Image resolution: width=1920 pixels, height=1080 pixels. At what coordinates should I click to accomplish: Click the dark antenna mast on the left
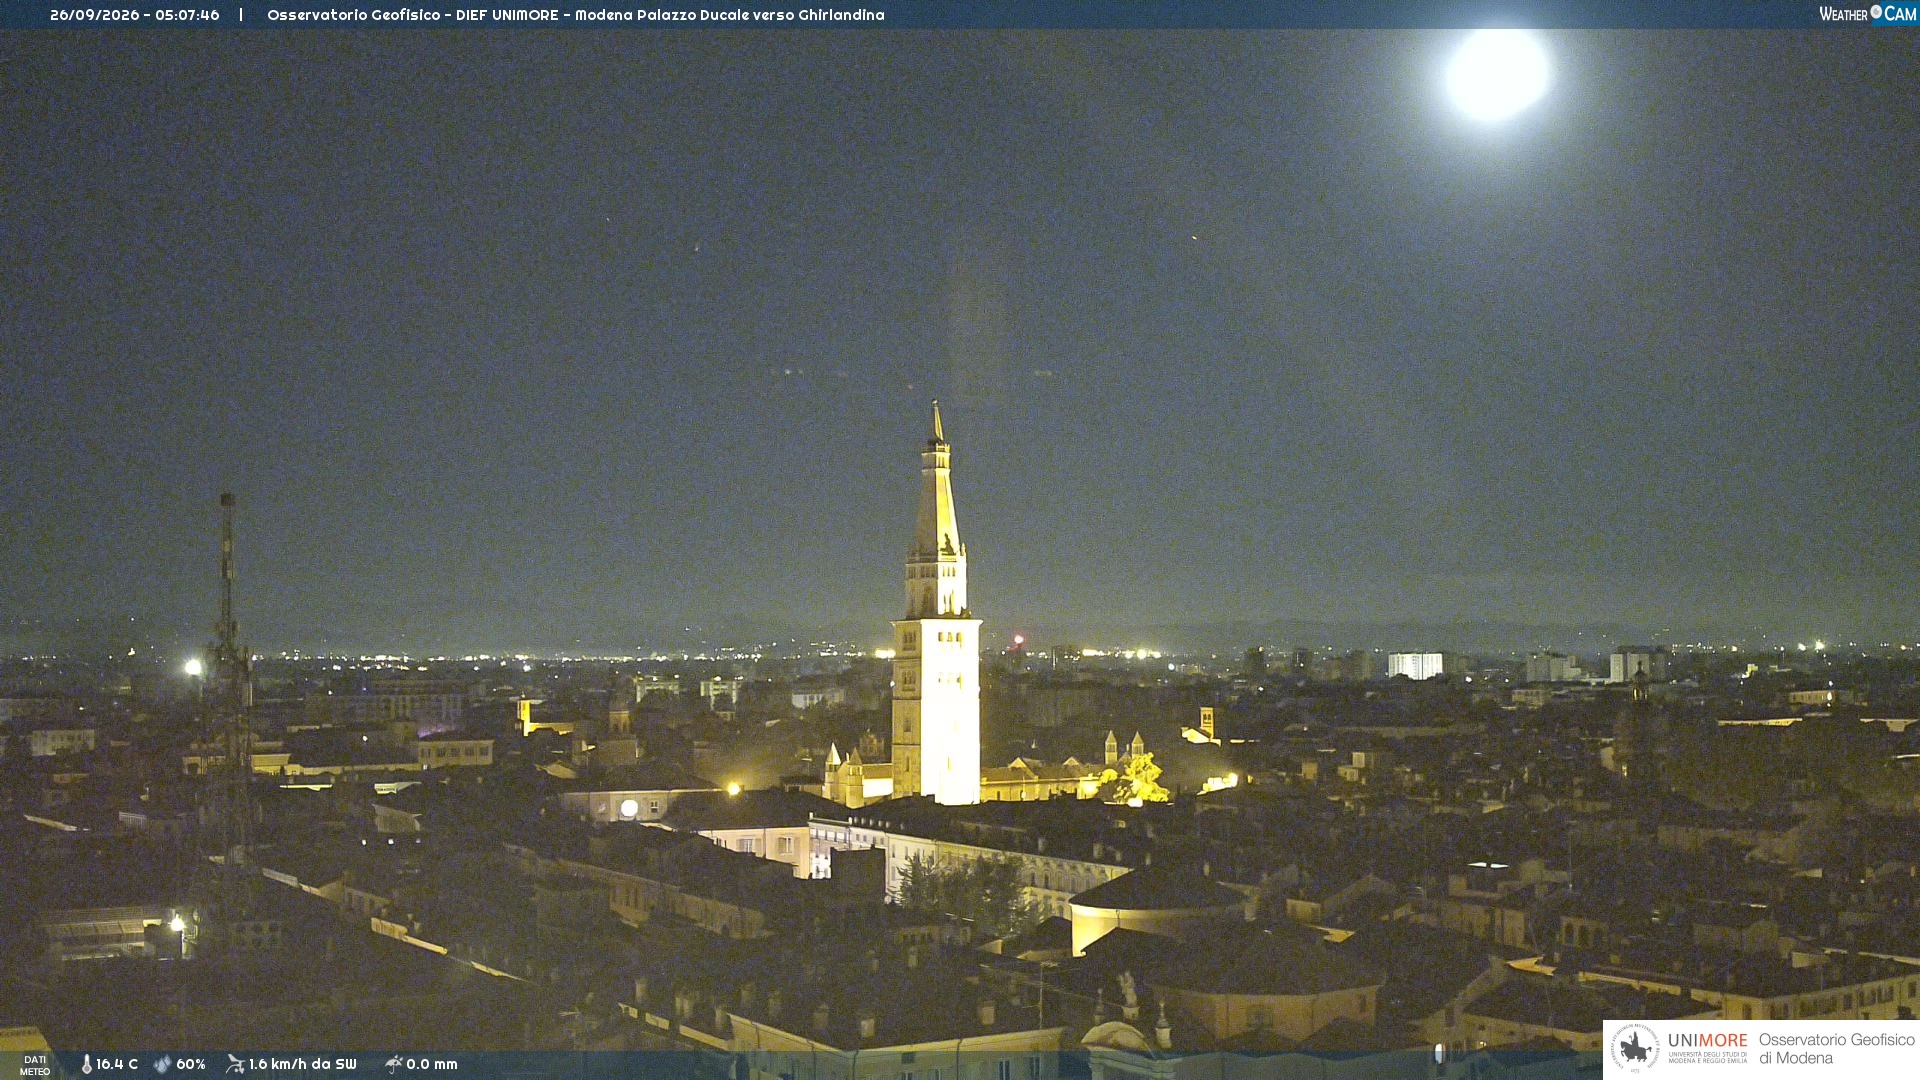(x=229, y=680)
